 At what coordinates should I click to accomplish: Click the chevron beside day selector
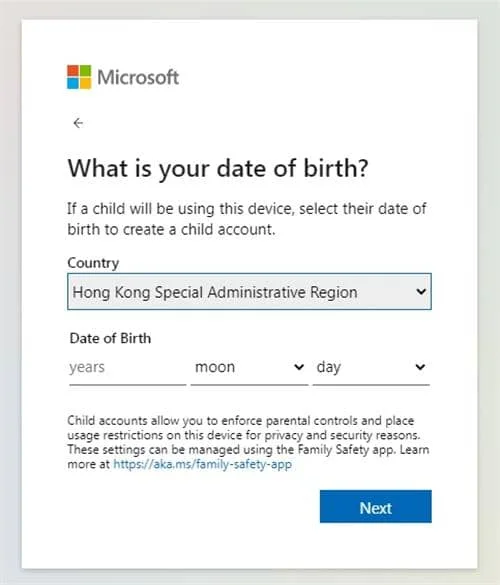pos(420,367)
